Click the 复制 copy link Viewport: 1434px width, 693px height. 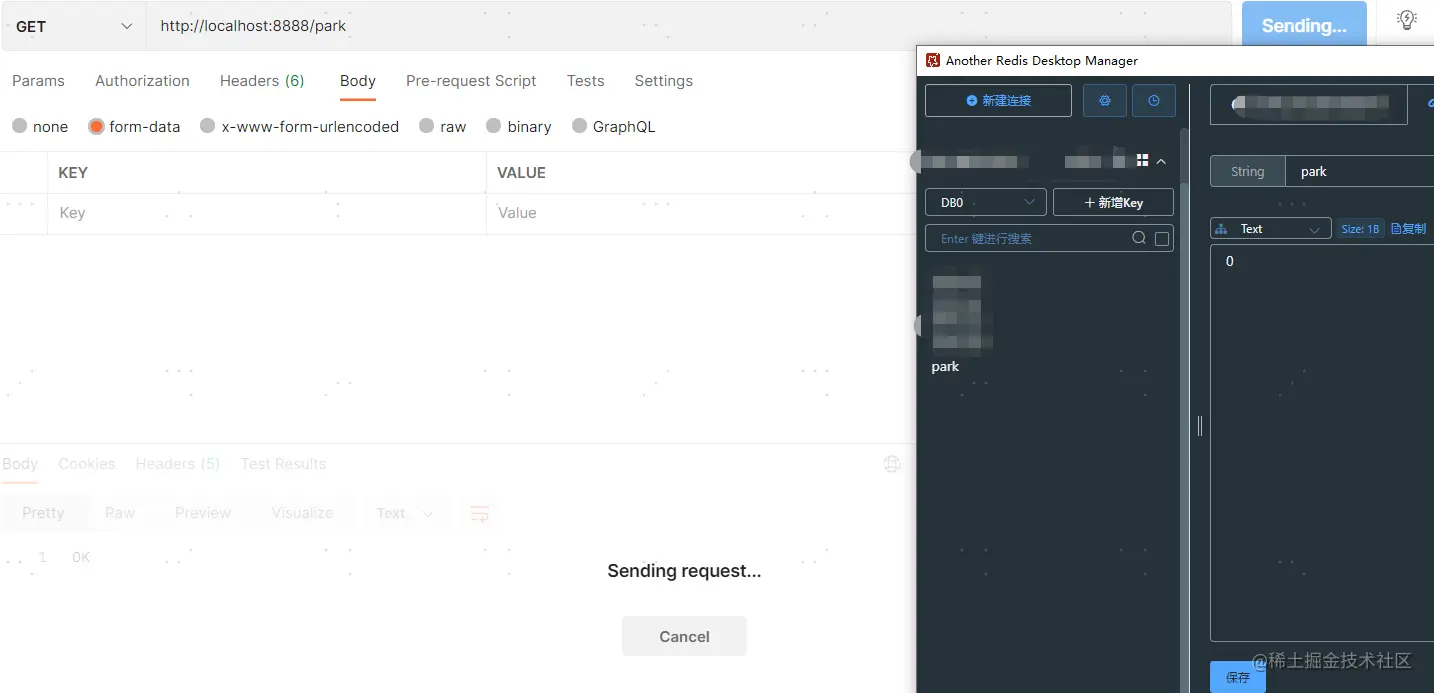[x=1409, y=229]
